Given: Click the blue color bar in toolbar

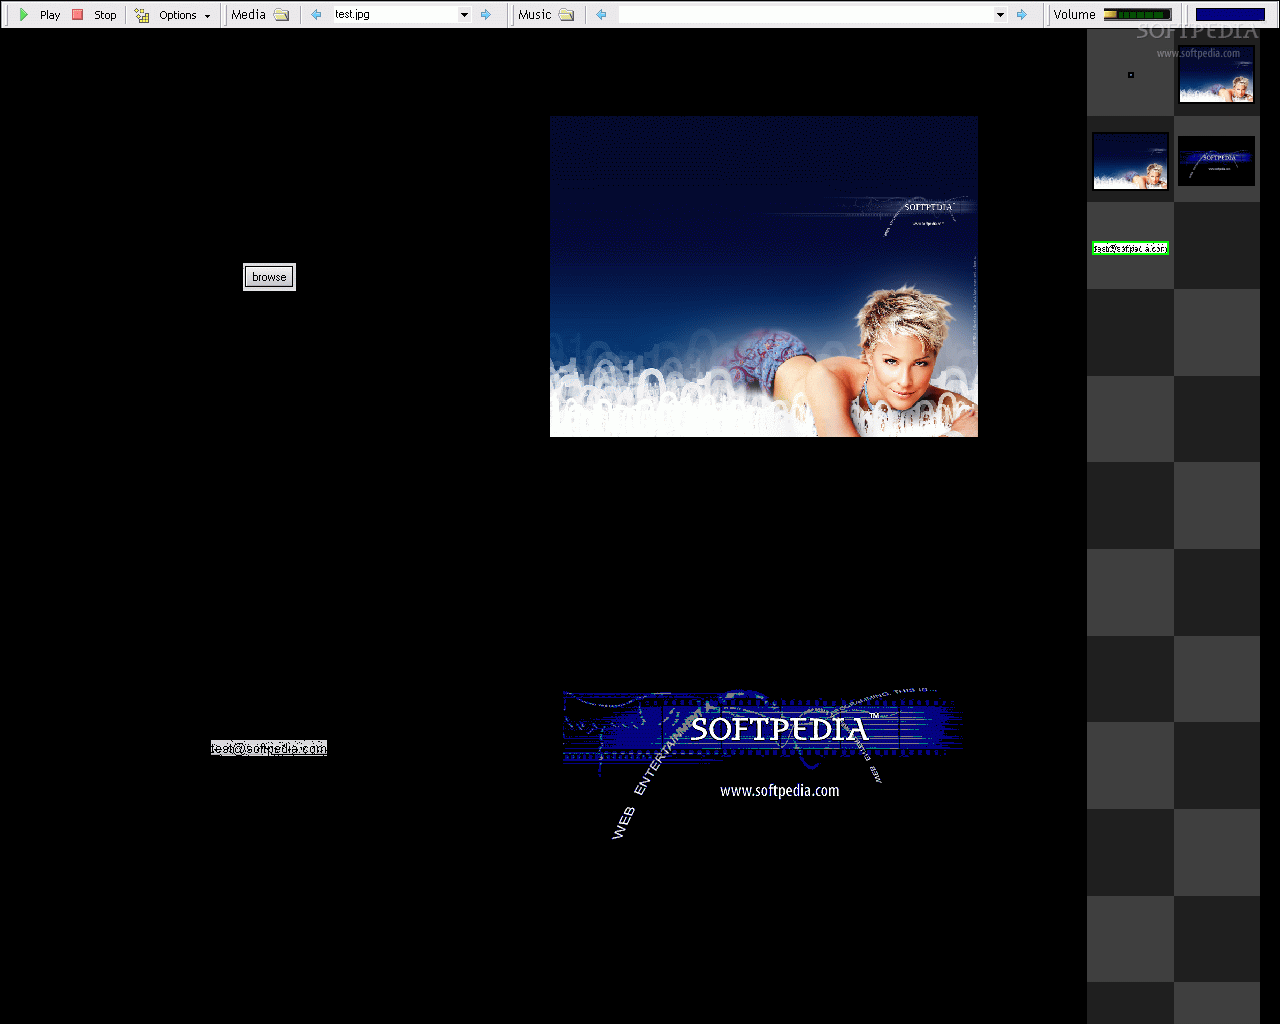Looking at the screenshot, I should [x=1230, y=15].
